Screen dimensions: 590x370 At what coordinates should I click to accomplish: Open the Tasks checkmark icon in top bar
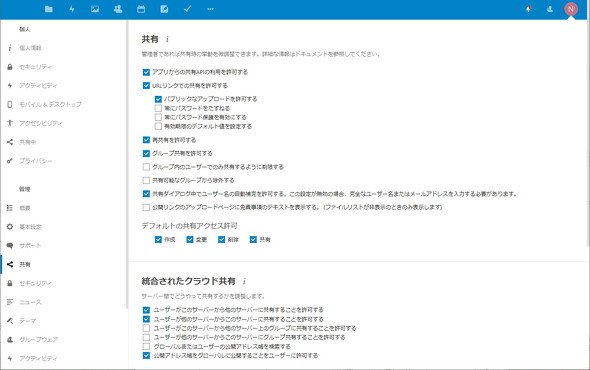(x=187, y=9)
